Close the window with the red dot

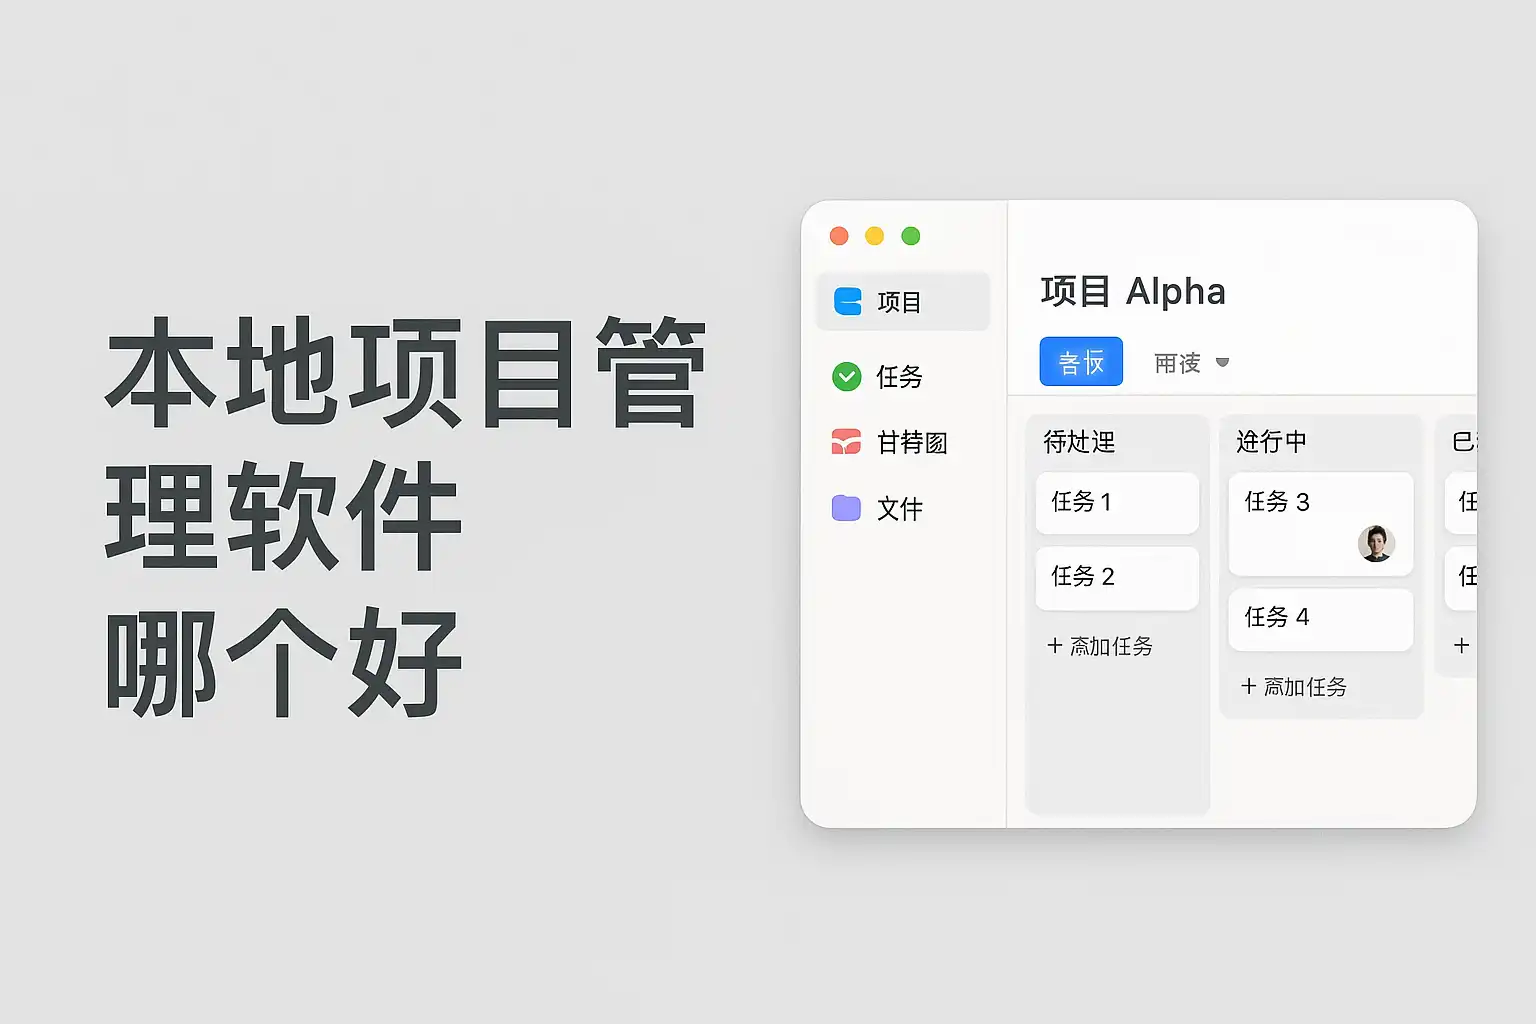pyautogui.click(x=839, y=236)
